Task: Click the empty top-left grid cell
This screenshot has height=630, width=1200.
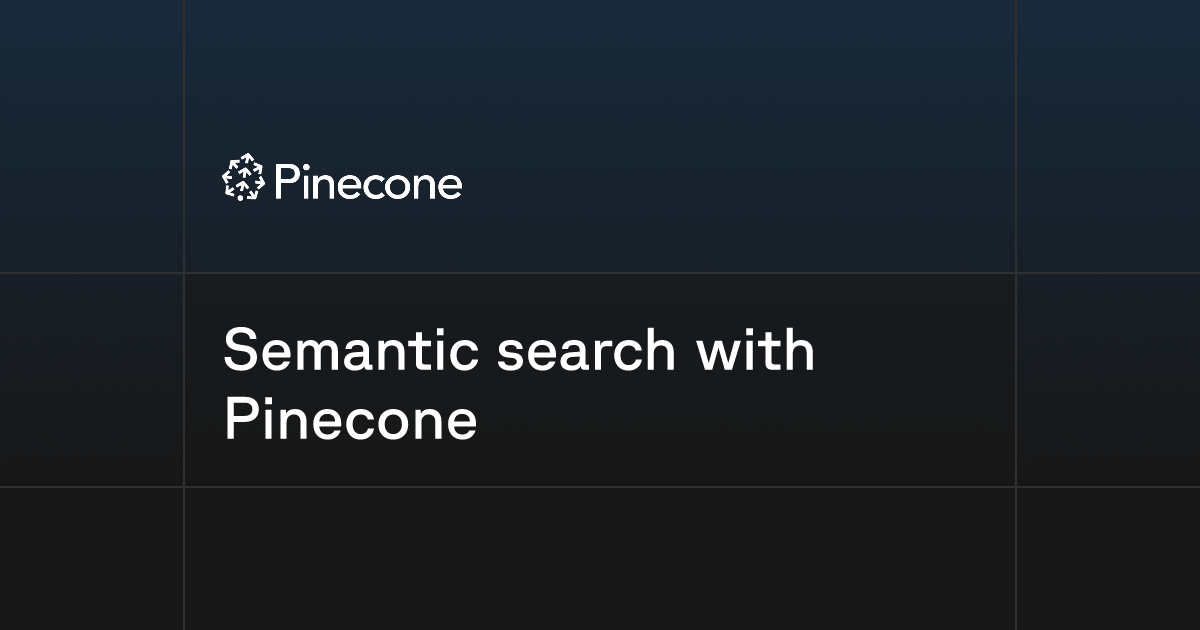Action: (x=91, y=136)
